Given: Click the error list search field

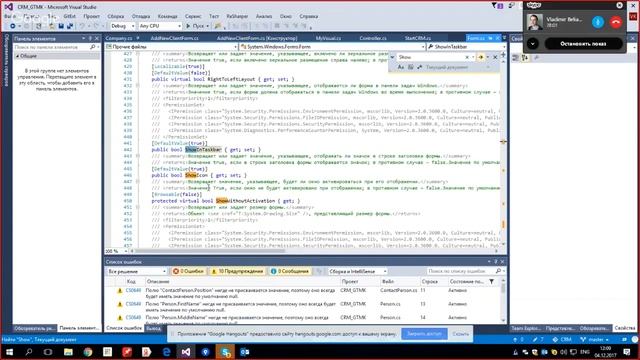Looking at the screenshot, I should [461, 271].
